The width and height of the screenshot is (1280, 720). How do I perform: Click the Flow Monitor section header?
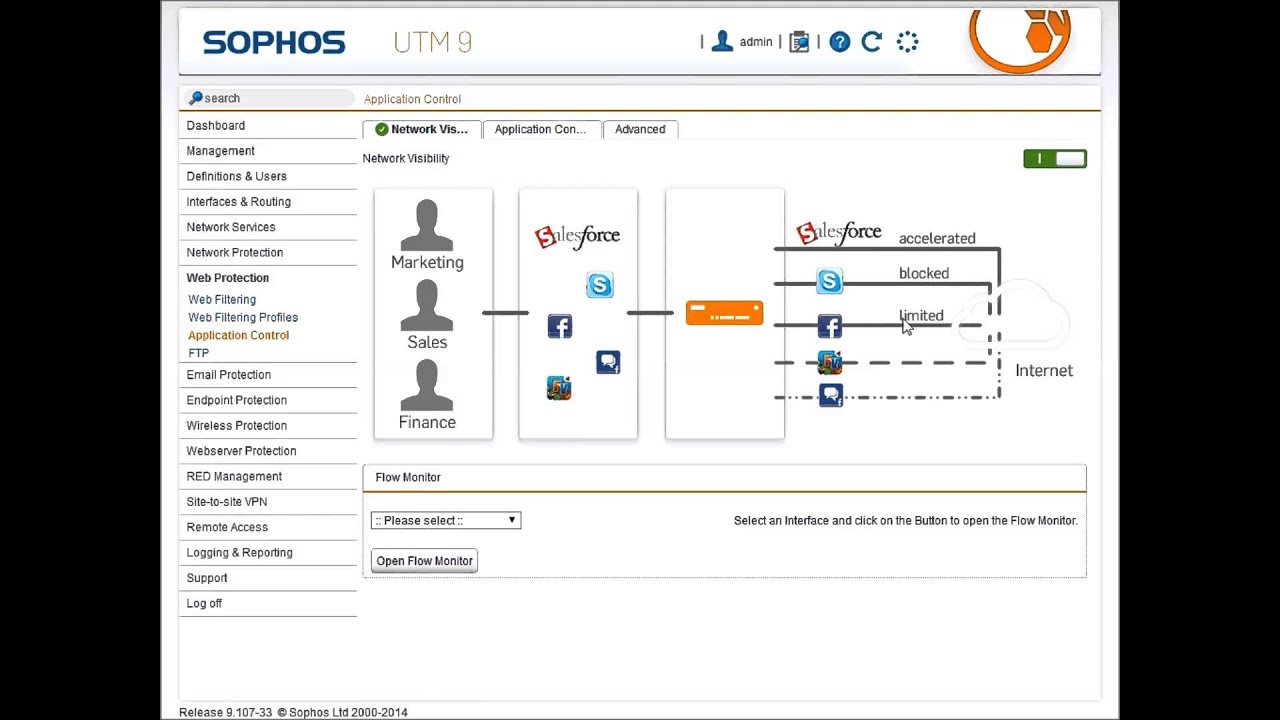click(724, 477)
